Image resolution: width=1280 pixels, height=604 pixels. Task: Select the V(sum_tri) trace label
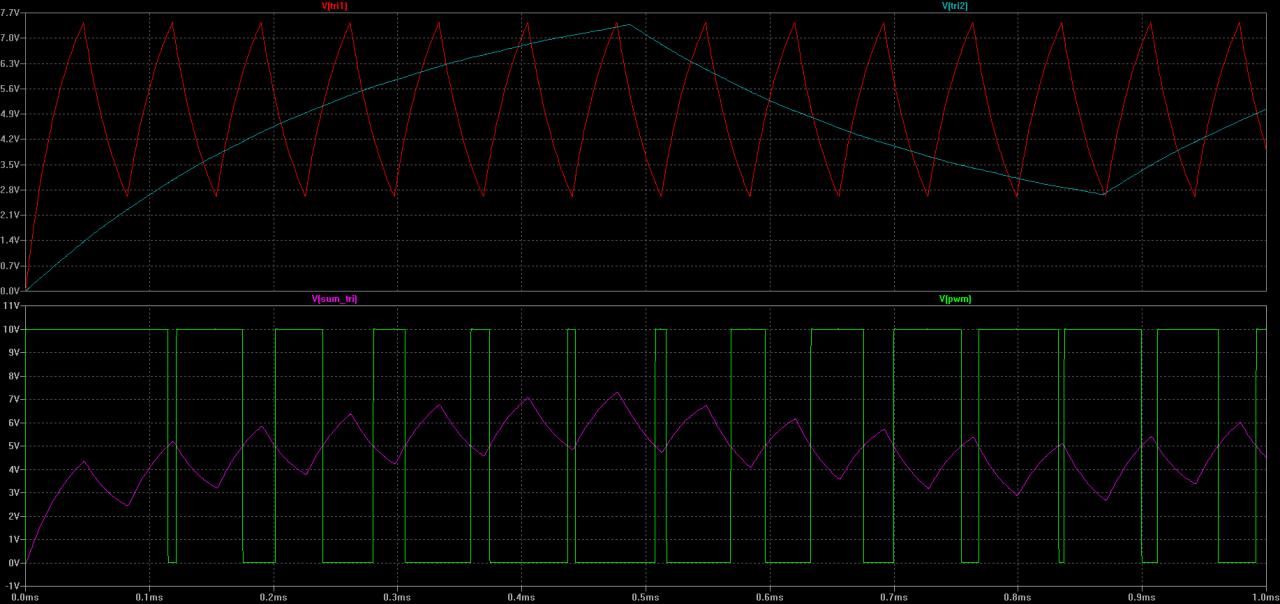point(334,299)
